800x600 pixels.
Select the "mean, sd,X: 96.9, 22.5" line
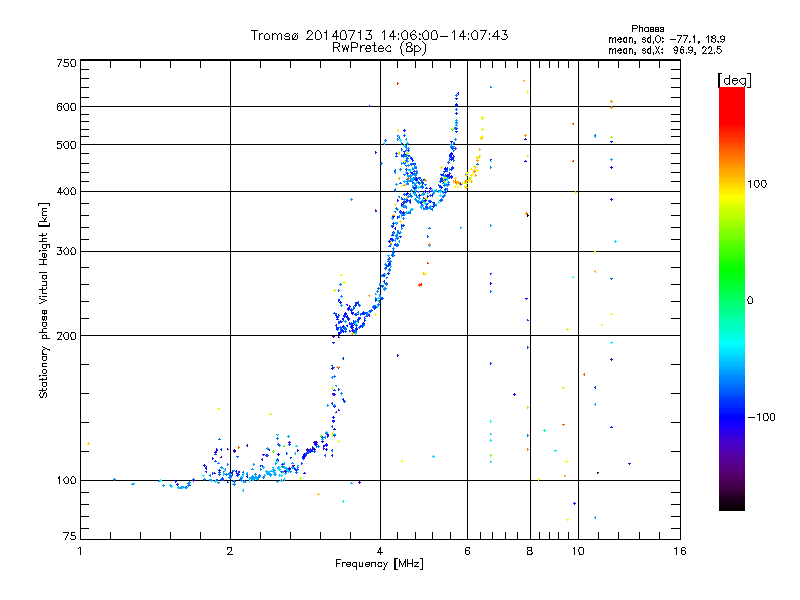click(x=665, y=50)
